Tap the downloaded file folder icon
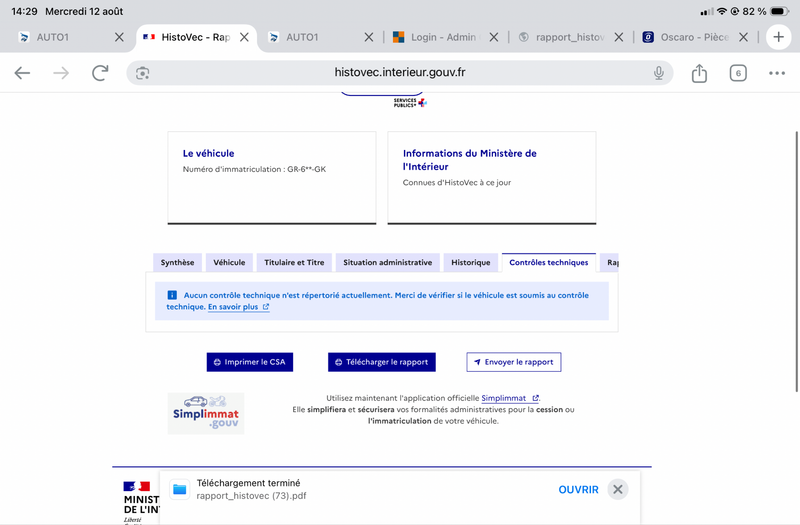Screen dimensions: 800x525 [180, 489]
